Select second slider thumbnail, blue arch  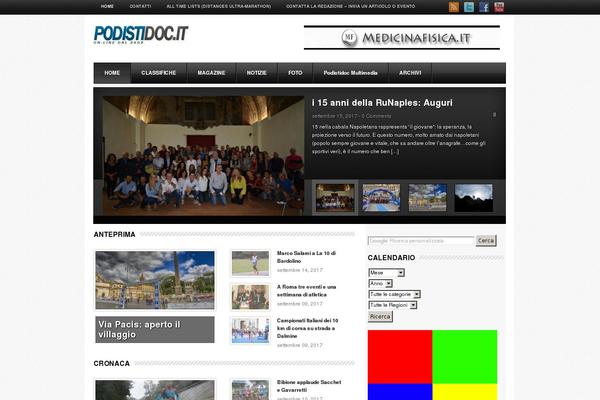click(381, 198)
